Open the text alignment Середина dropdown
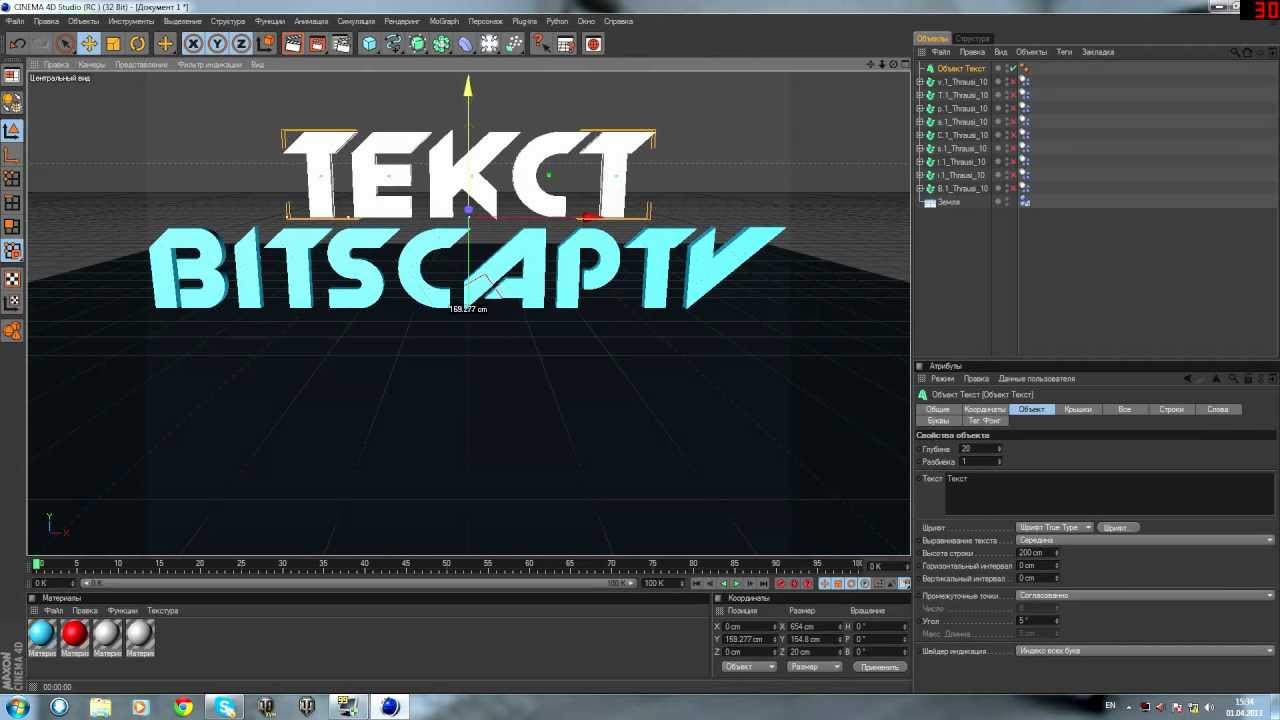The height and width of the screenshot is (720, 1280). [1145, 540]
